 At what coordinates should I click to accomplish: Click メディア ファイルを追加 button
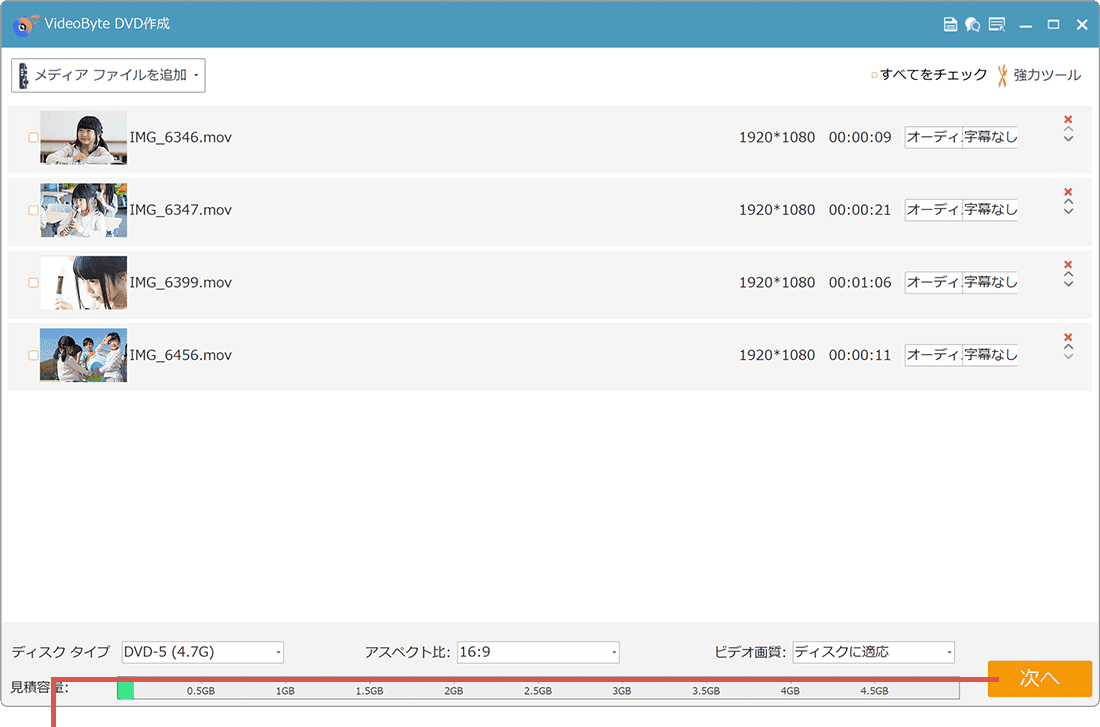click(x=108, y=75)
